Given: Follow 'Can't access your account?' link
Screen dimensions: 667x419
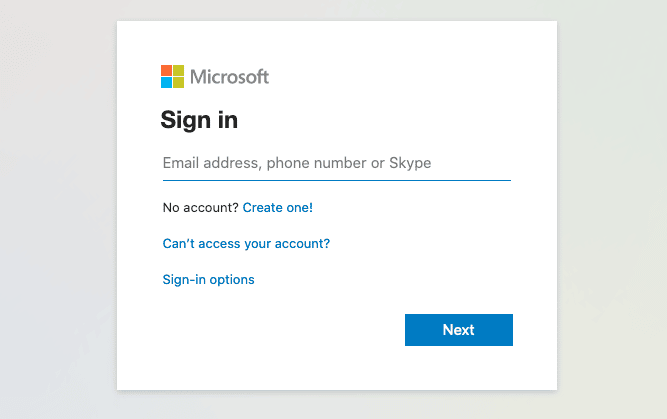Looking at the screenshot, I should point(246,243).
